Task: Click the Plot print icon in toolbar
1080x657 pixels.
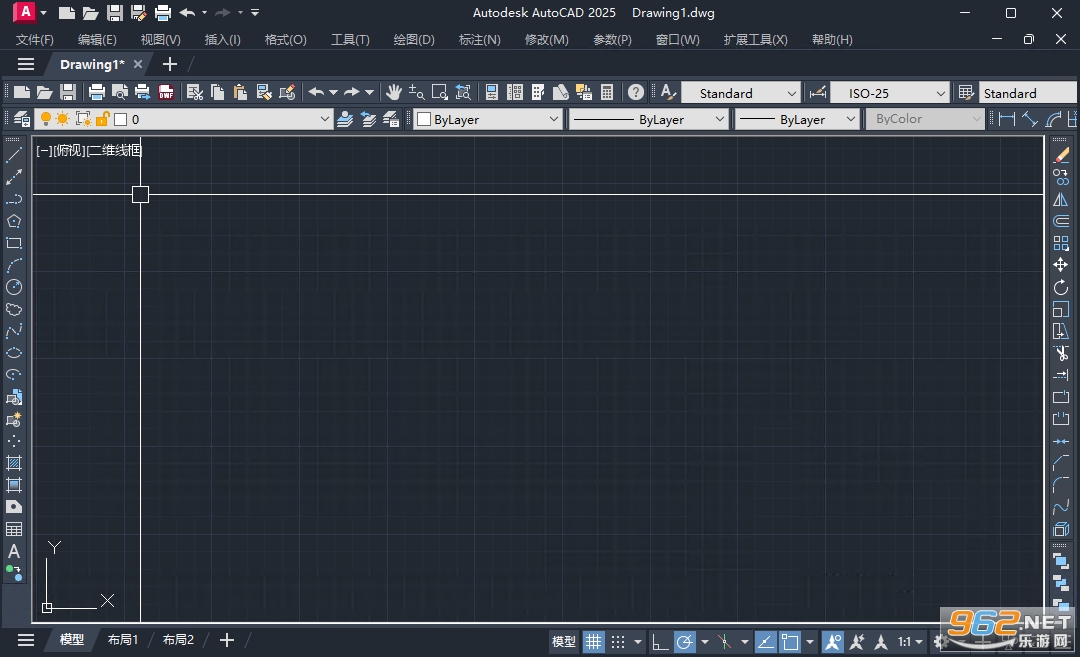Action: 96,92
